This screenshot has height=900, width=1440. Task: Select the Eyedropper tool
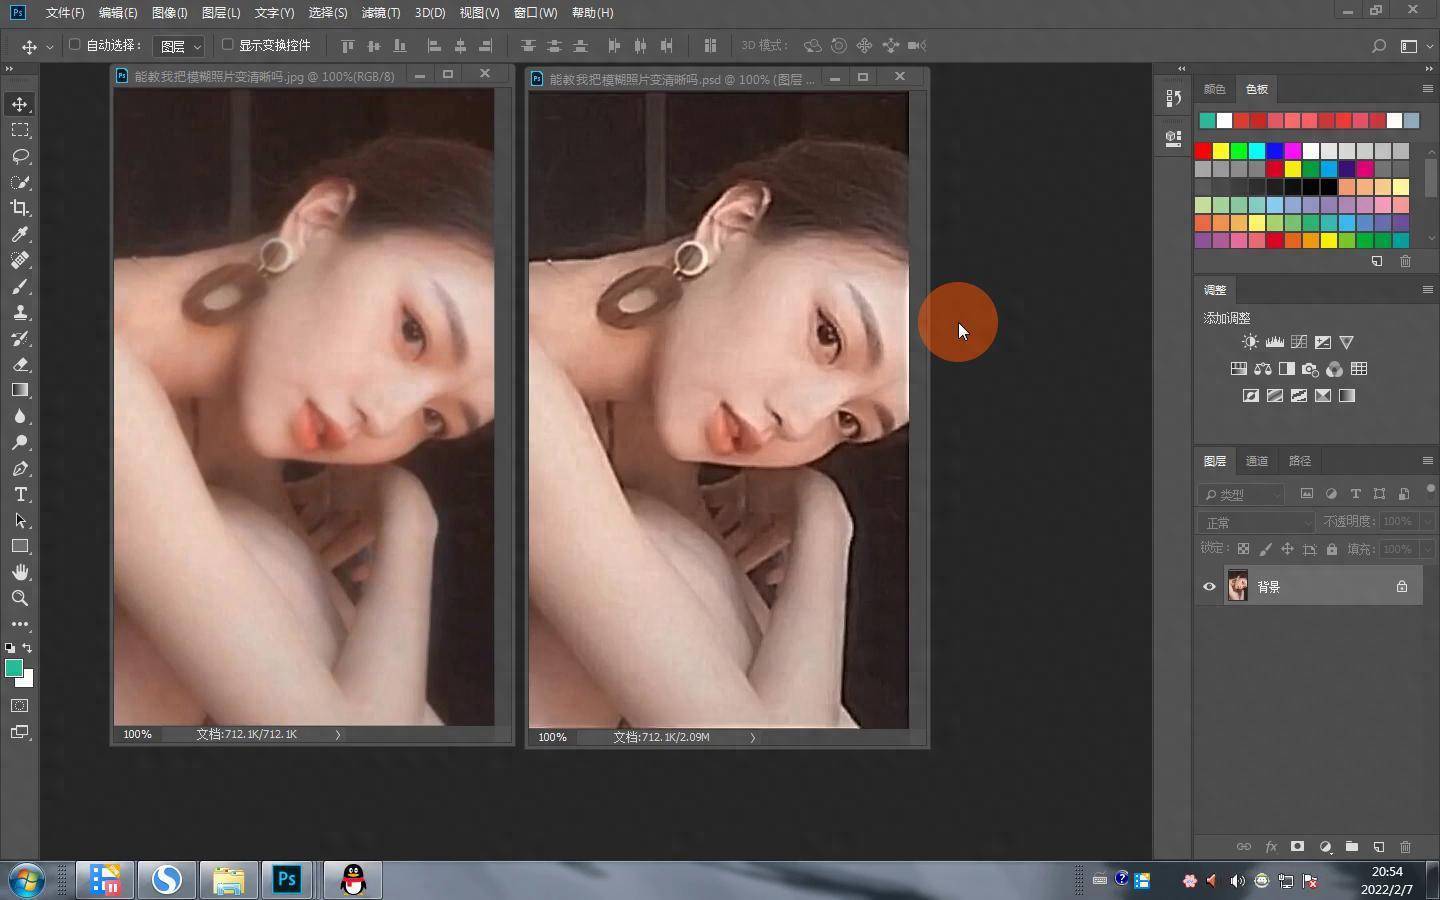(20, 234)
